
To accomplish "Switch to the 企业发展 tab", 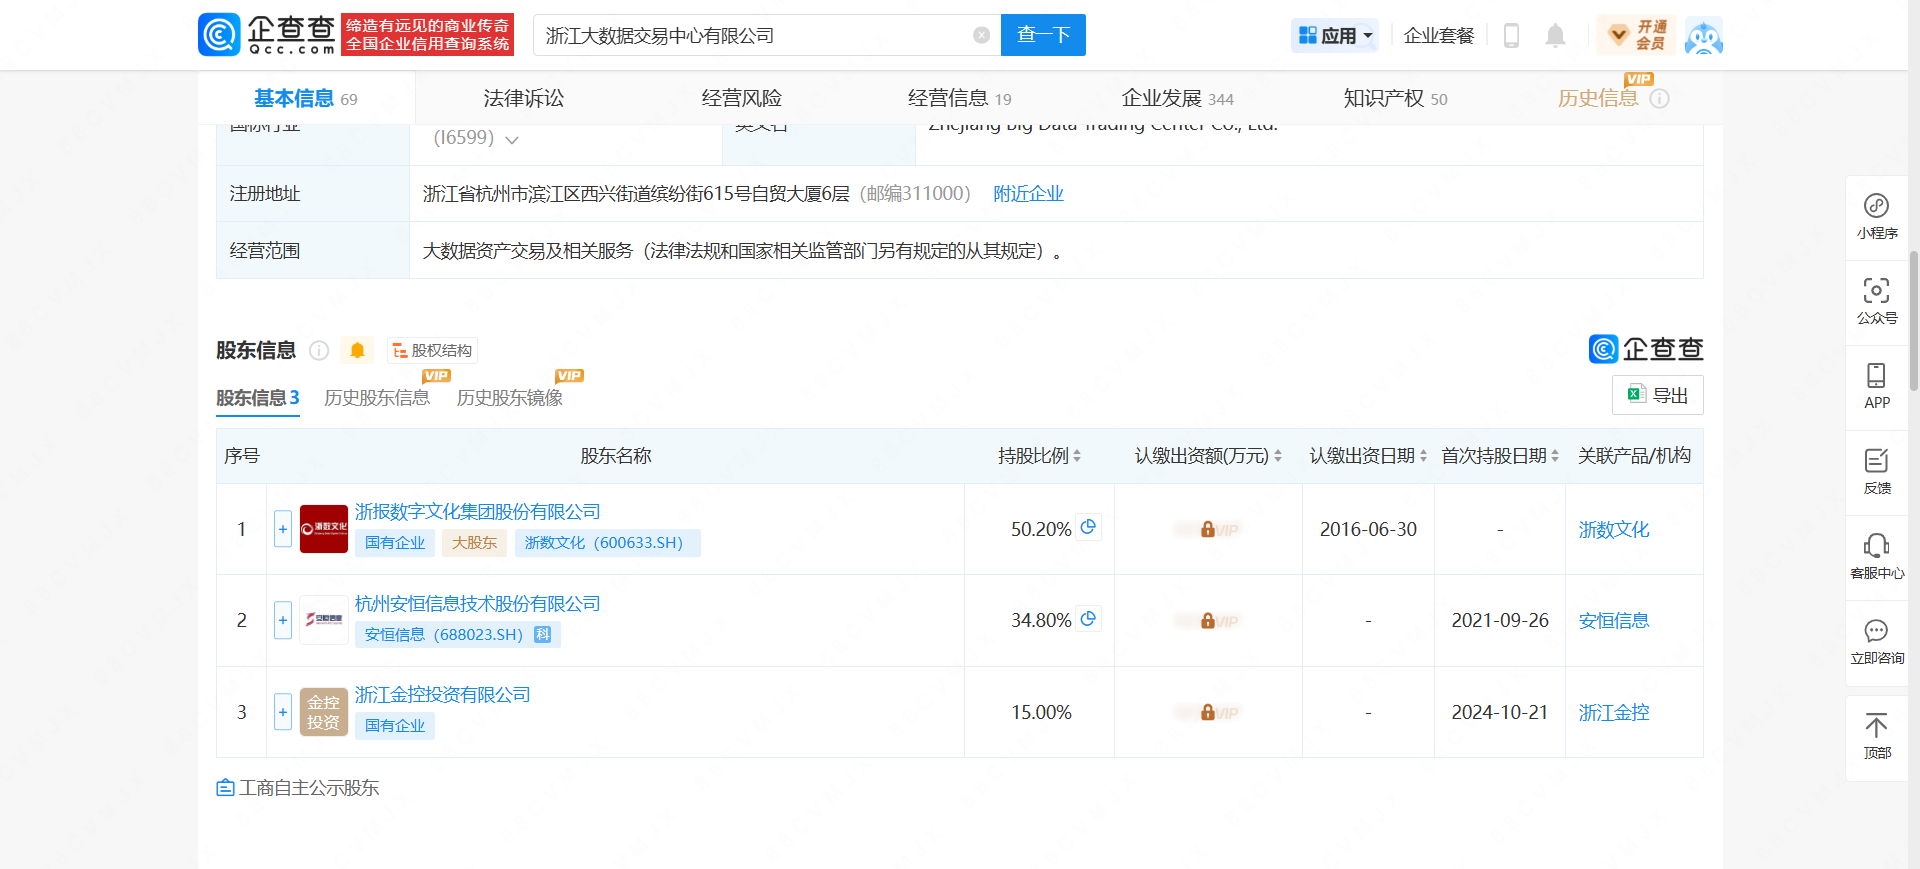I will (1177, 98).
